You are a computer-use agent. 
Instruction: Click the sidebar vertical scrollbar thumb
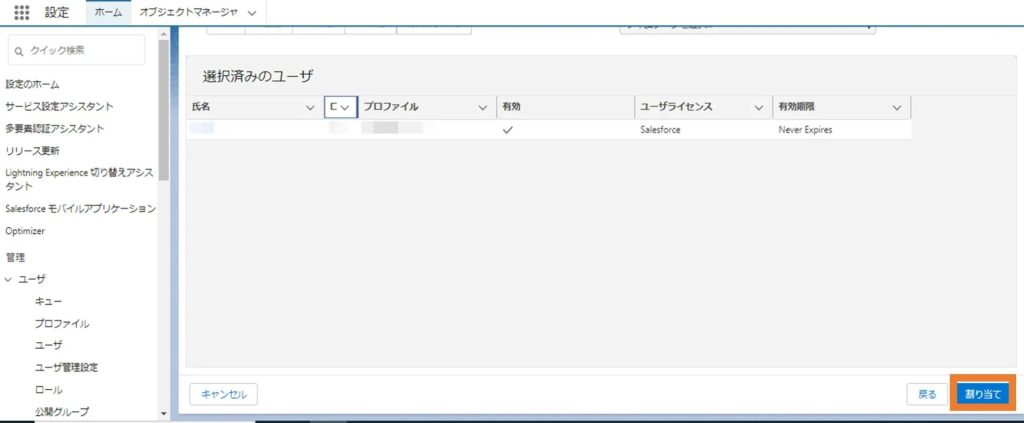163,110
